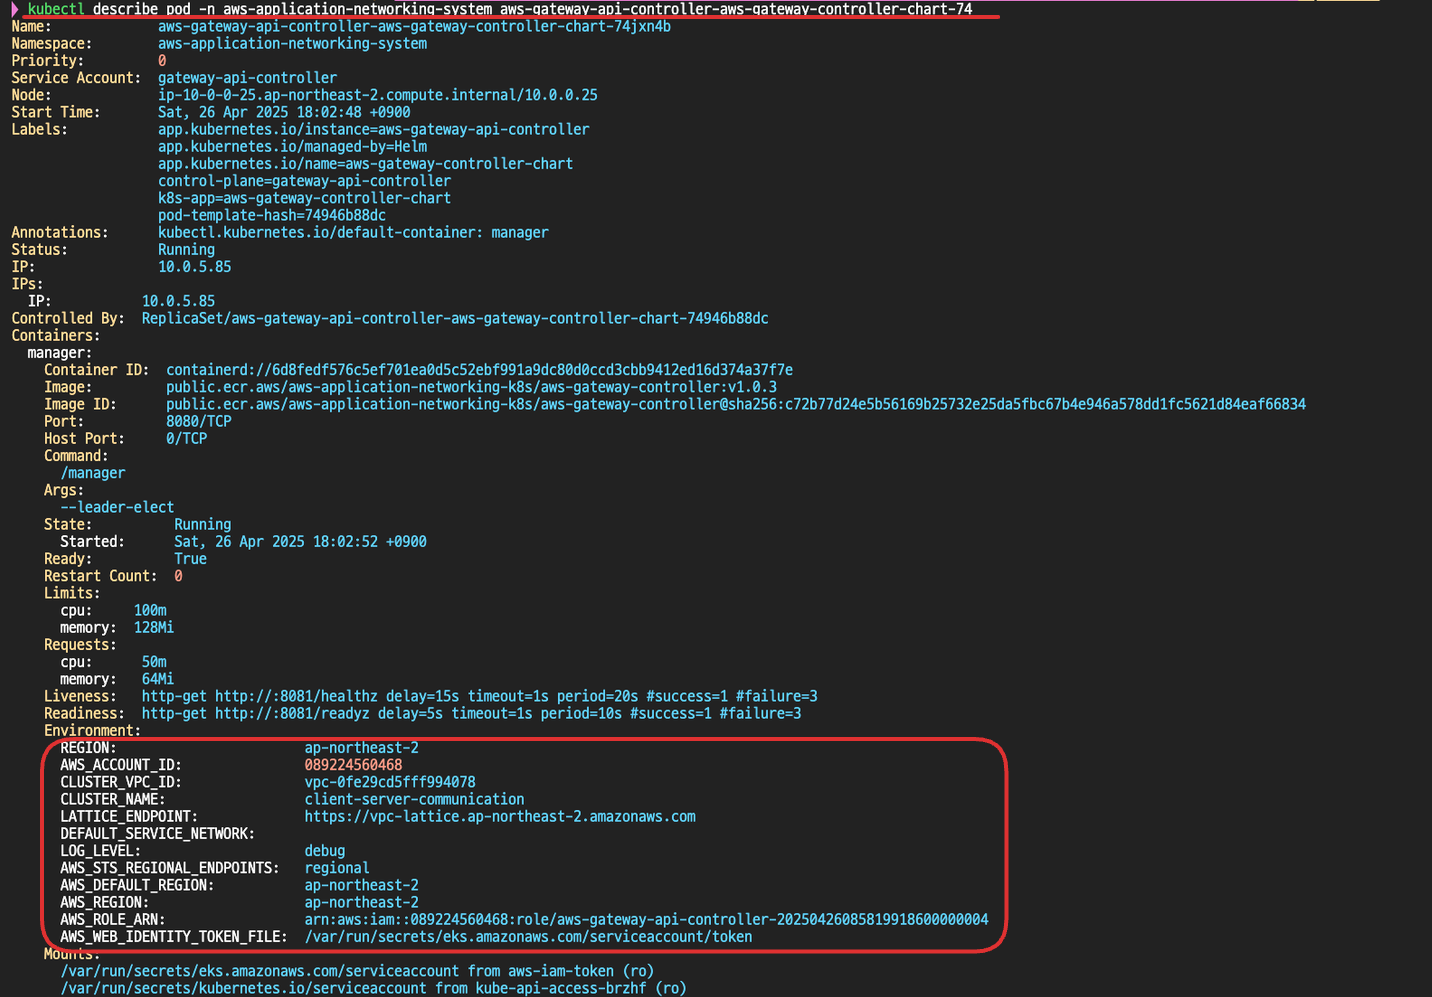
Task: Click the IP value 10.0.5.85 next to Status
Action: (194, 267)
